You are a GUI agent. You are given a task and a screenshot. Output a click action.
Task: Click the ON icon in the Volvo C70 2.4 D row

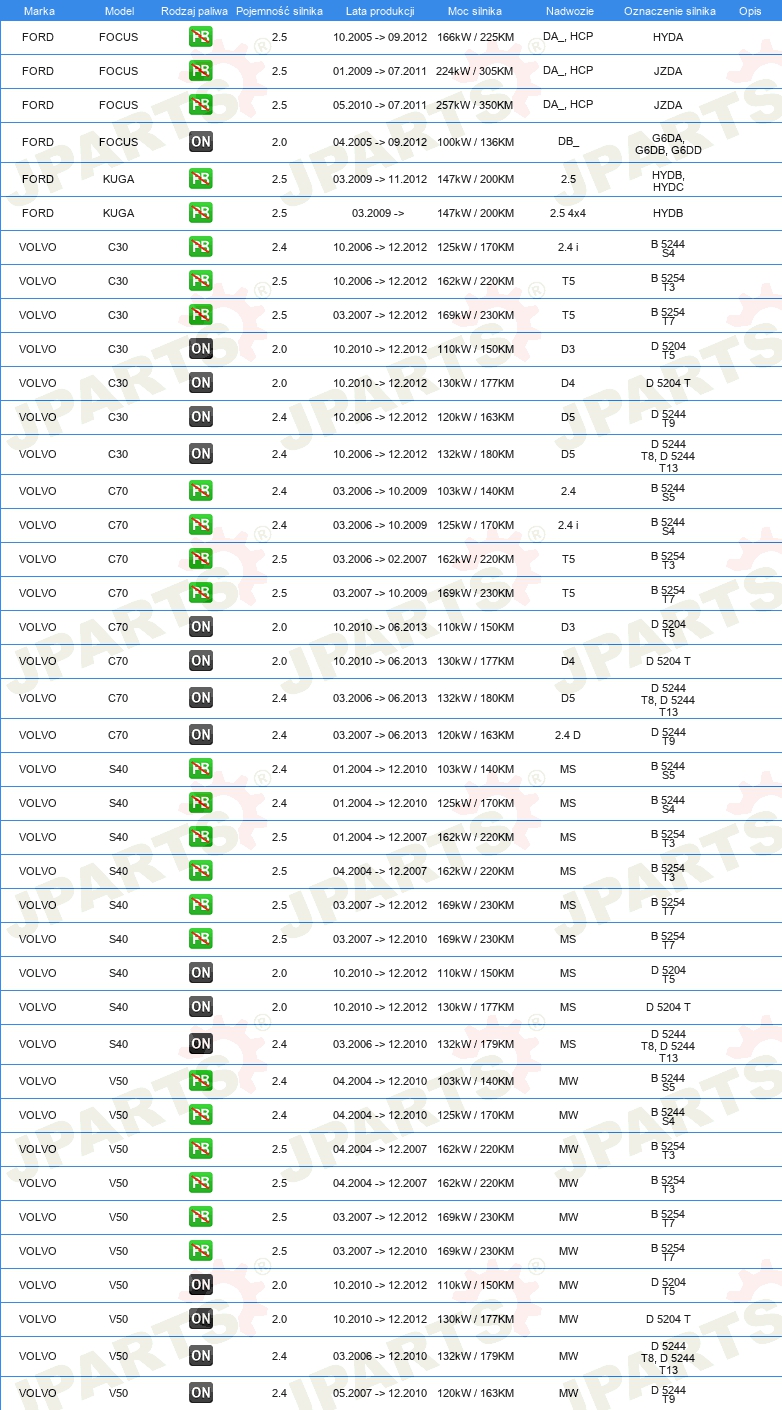click(201, 735)
